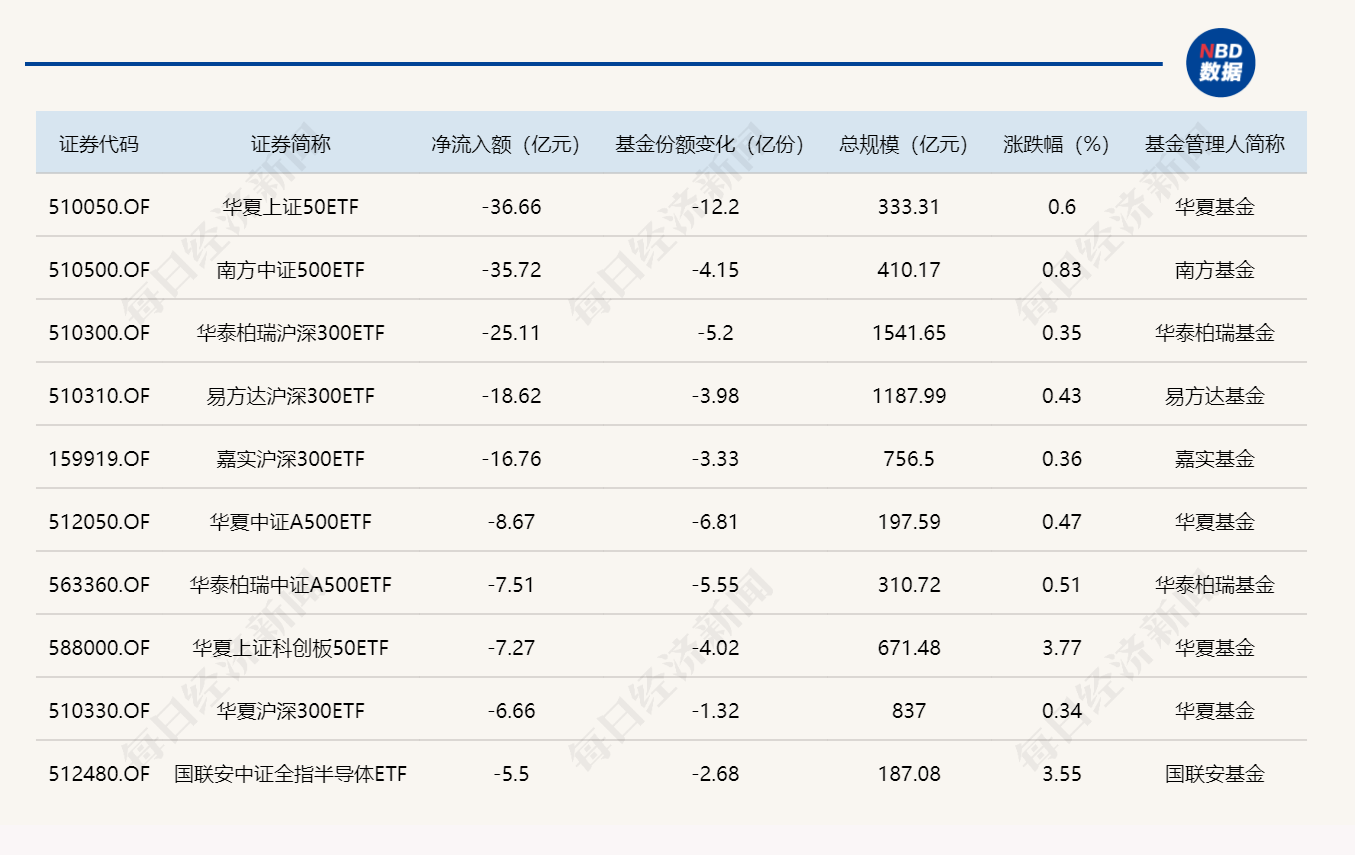Click the name 易方达沪深300ETF
The width and height of the screenshot is (1355, 855).
click(x=290, y=396)
